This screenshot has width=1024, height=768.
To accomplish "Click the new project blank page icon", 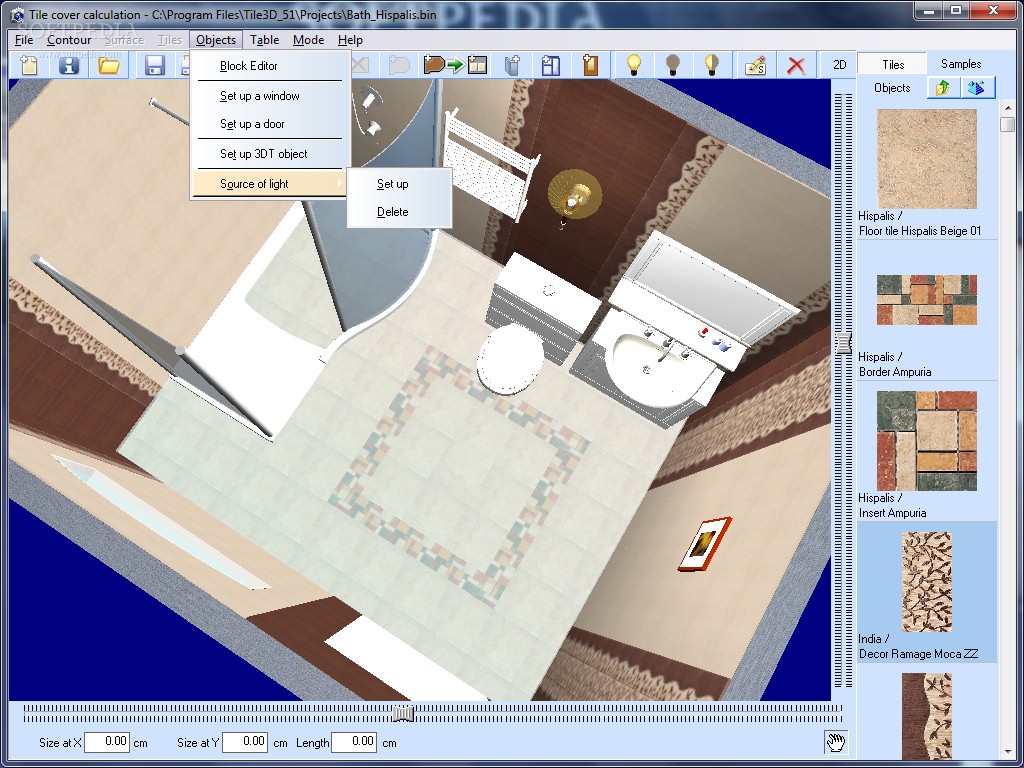I will point(29,65).
